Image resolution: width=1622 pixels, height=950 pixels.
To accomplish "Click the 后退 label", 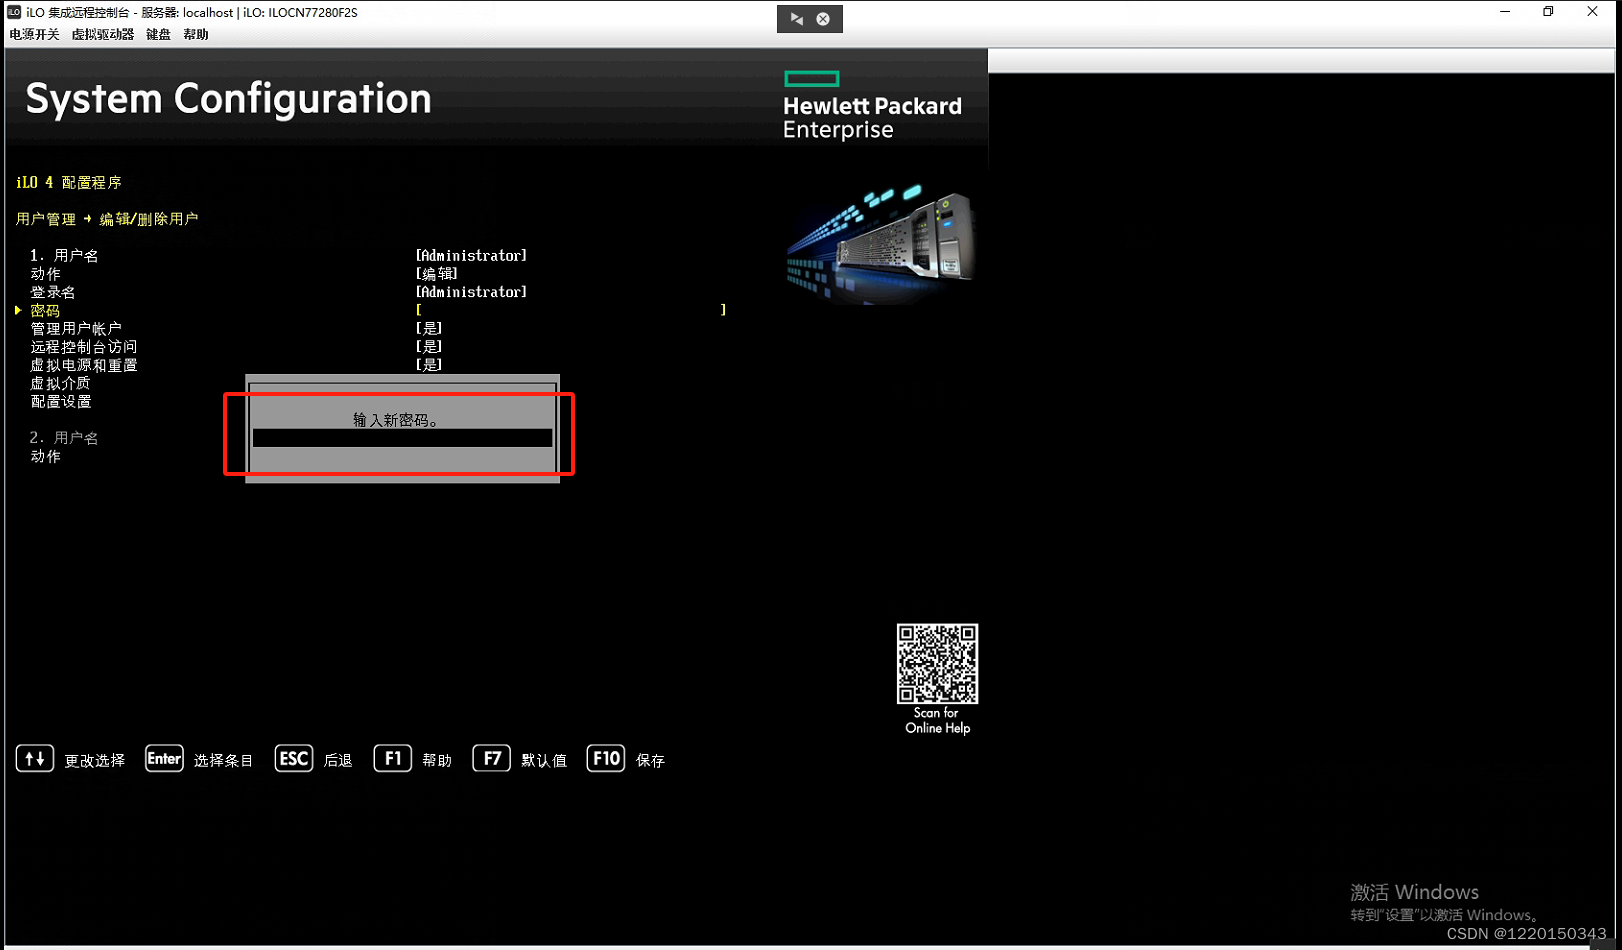I will pyautogui.click(x=338, y=761).
